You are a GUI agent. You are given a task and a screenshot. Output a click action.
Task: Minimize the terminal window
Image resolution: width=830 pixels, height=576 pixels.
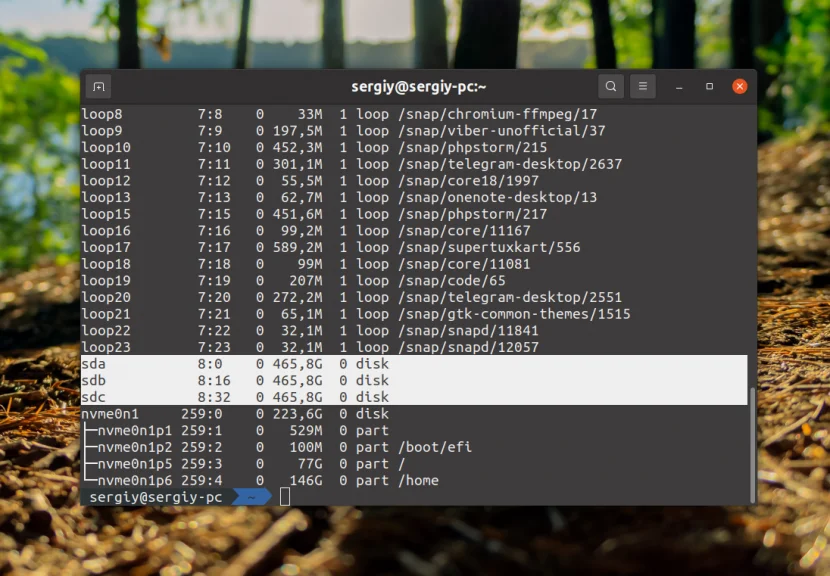(679, 87)
